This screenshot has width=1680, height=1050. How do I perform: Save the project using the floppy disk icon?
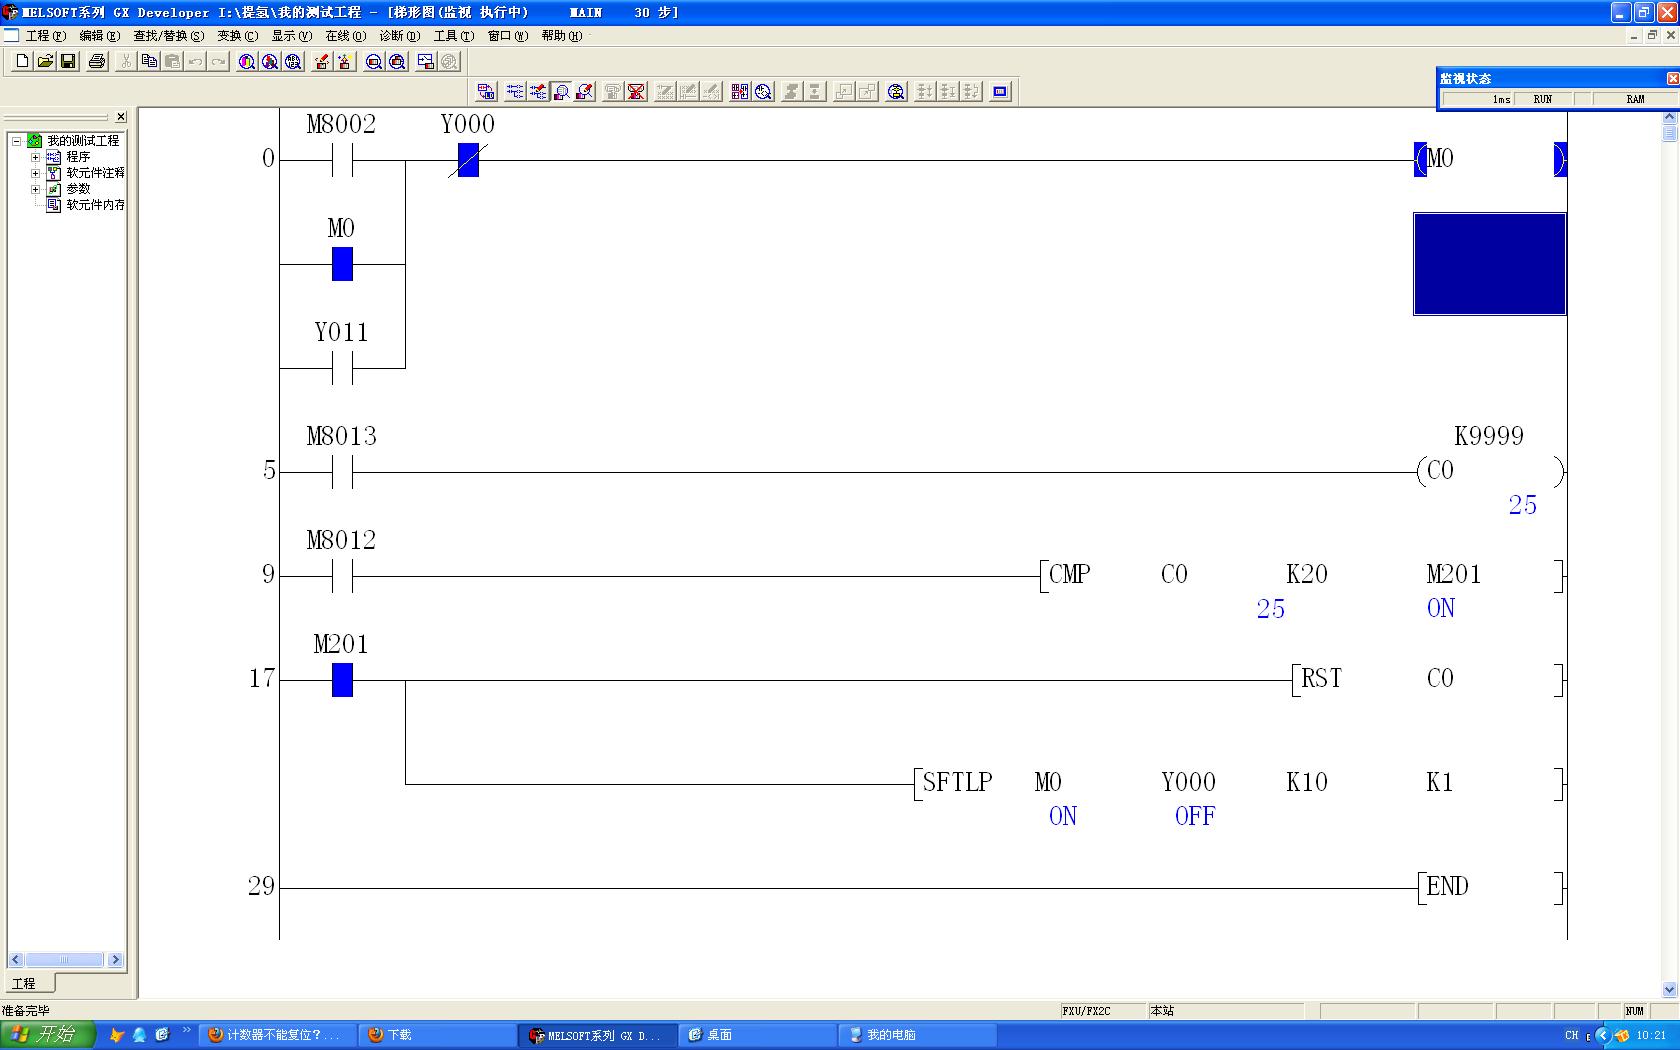tap(68, 62)
